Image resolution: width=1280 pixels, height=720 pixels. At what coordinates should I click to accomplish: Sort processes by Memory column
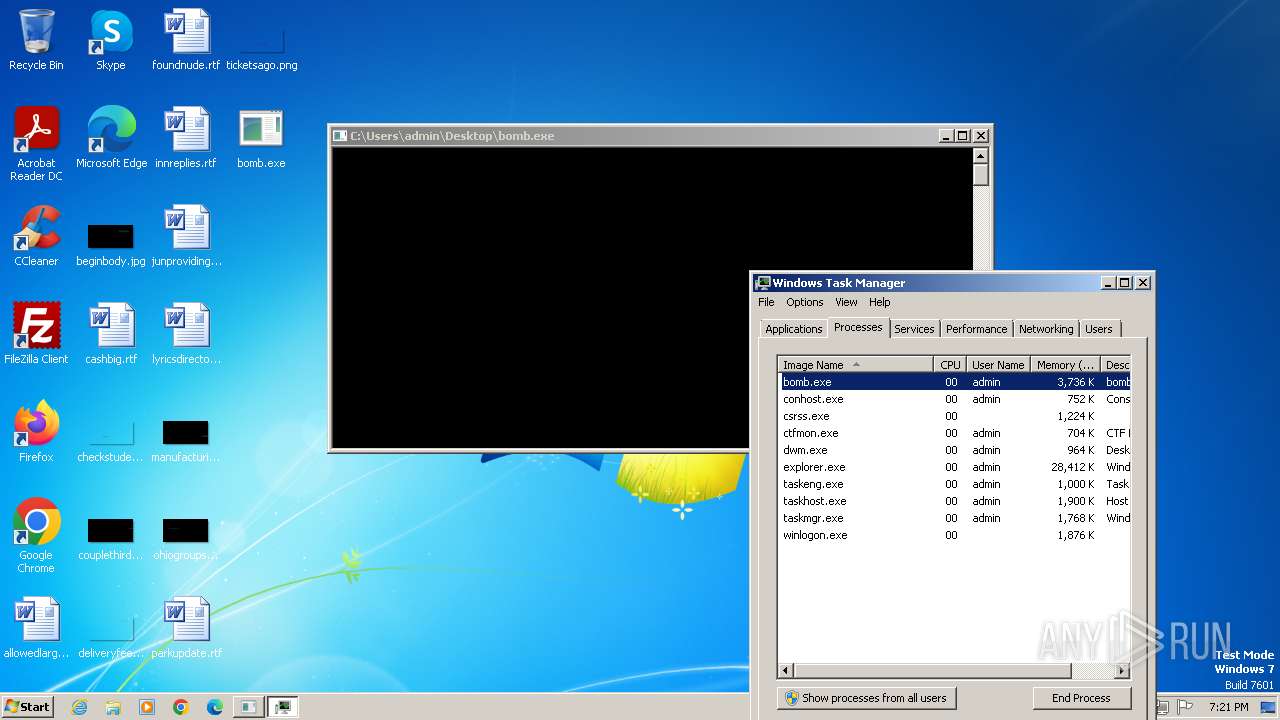1065,365
